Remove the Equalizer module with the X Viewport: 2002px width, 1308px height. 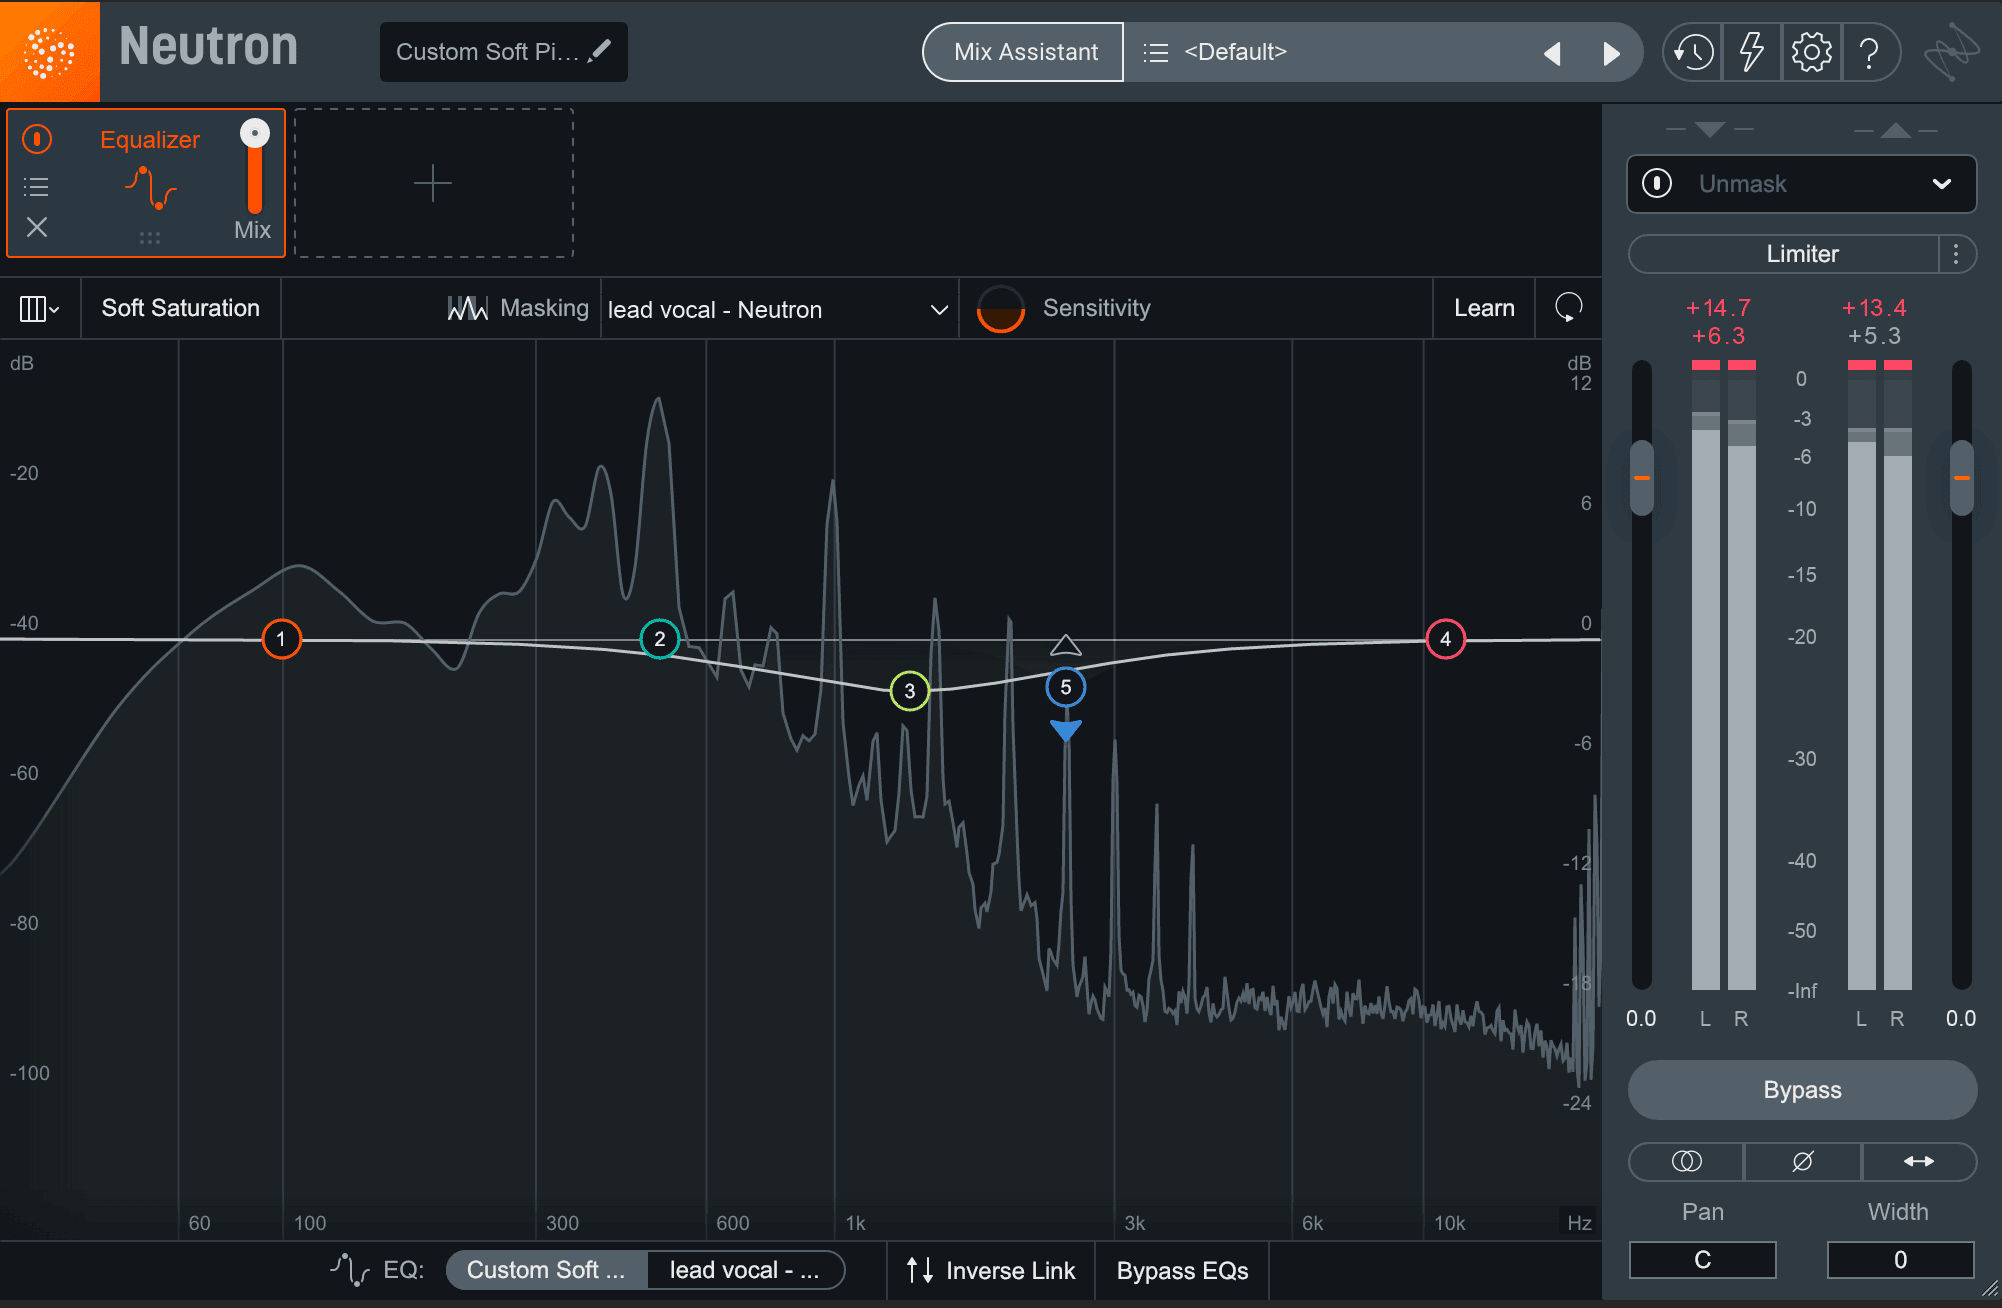coord(37,227)
